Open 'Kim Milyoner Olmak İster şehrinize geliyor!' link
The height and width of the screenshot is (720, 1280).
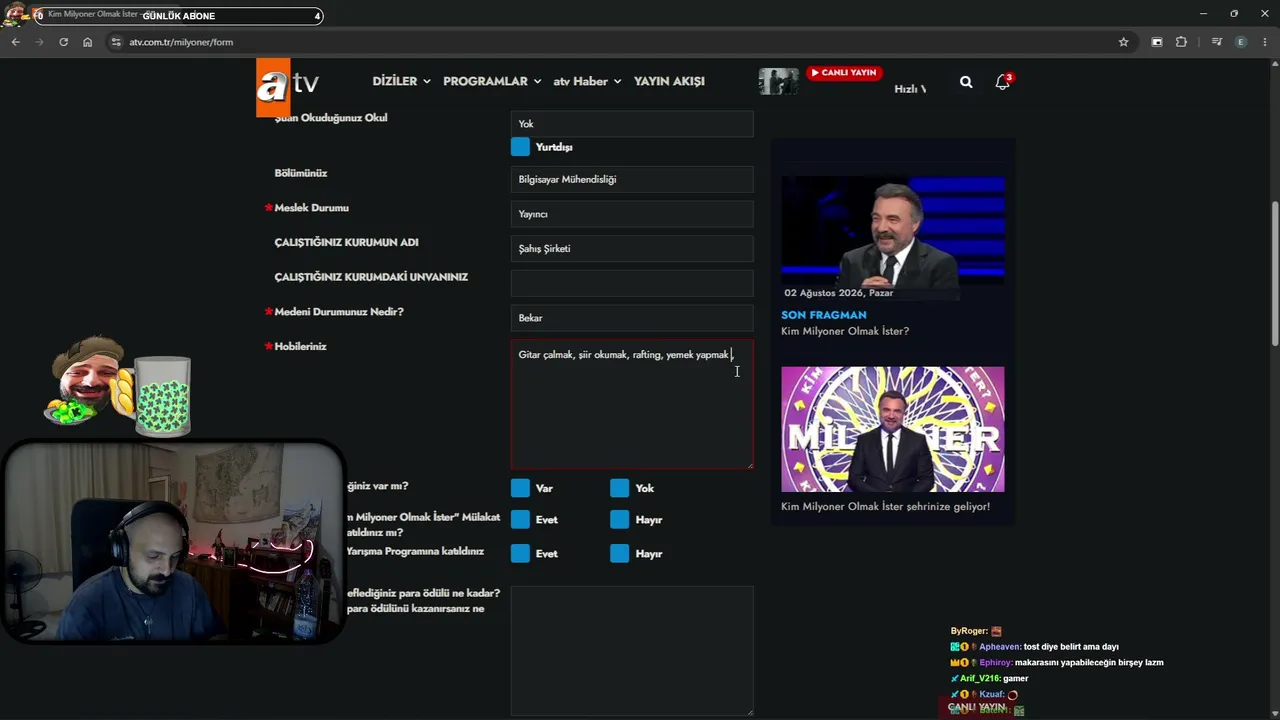point(885,507)
